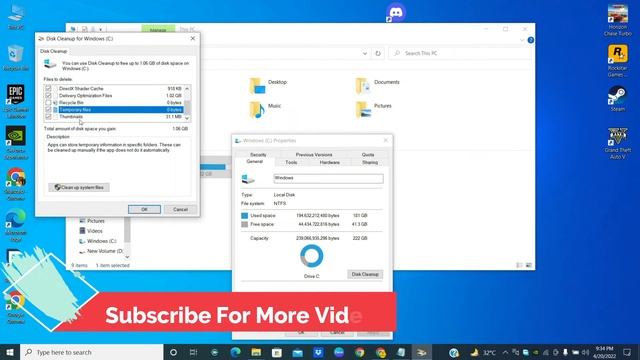Image resolution: width=640 pixels, height=360 pixels.
Task: Open Dropbox from the taskbar
Action: [318, 352]
